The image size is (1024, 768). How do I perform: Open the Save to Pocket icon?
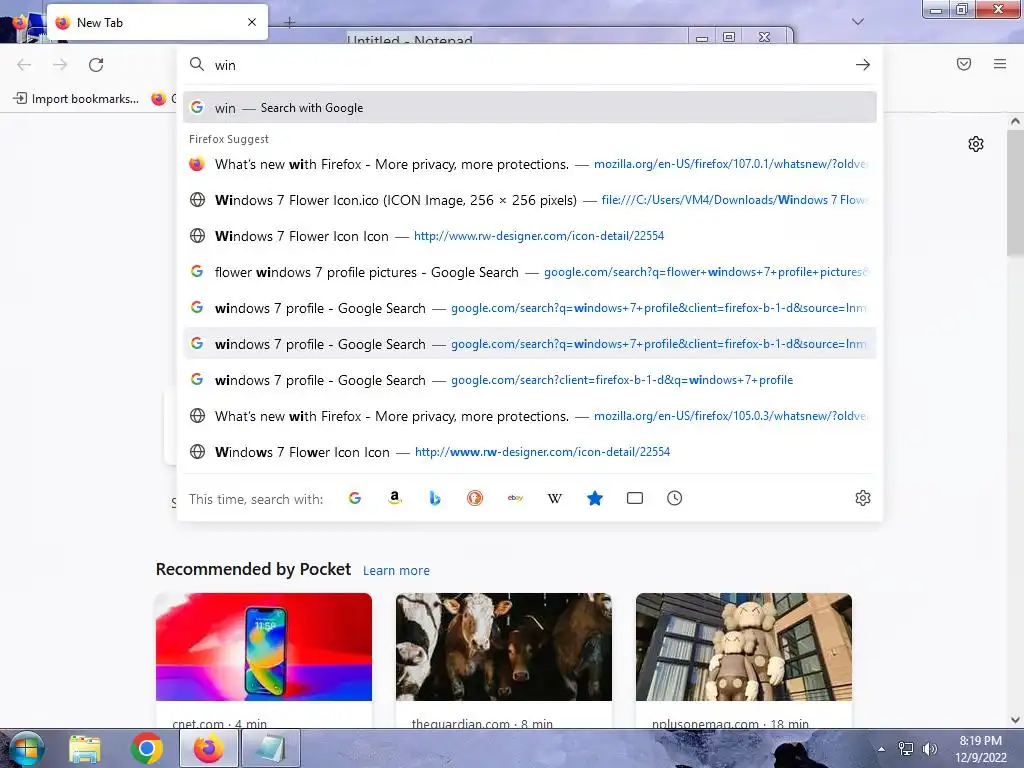(964, 64)
